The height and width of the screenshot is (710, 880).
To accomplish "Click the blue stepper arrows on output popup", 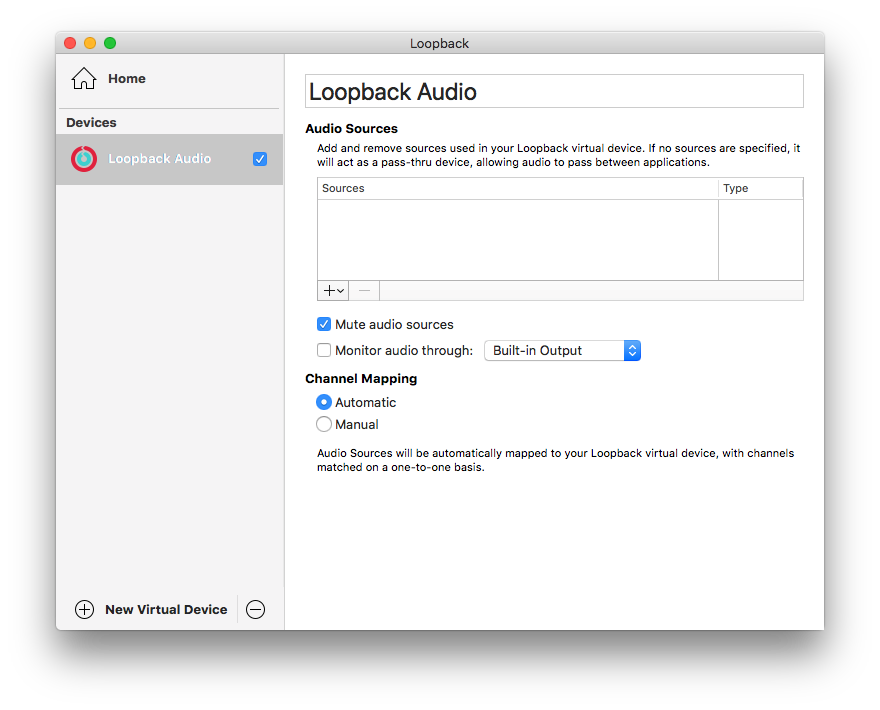I will (x=632, y=350).
